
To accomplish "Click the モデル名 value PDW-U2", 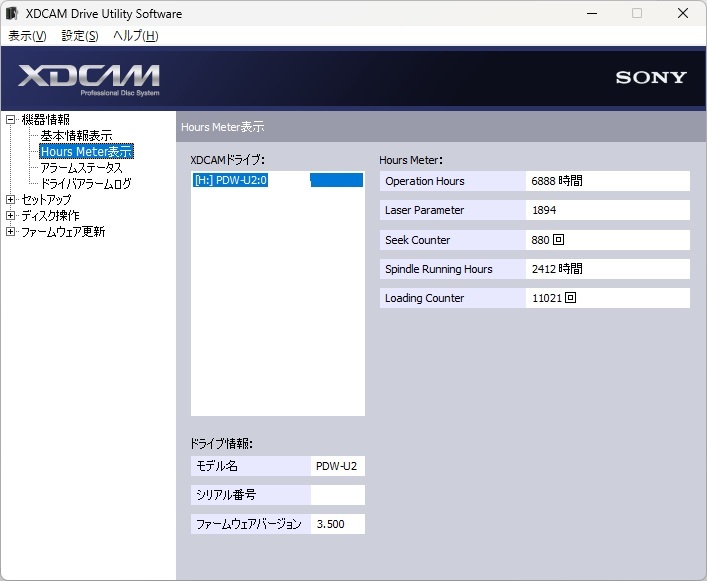I will pyautogui.click(x=337, y=466).
